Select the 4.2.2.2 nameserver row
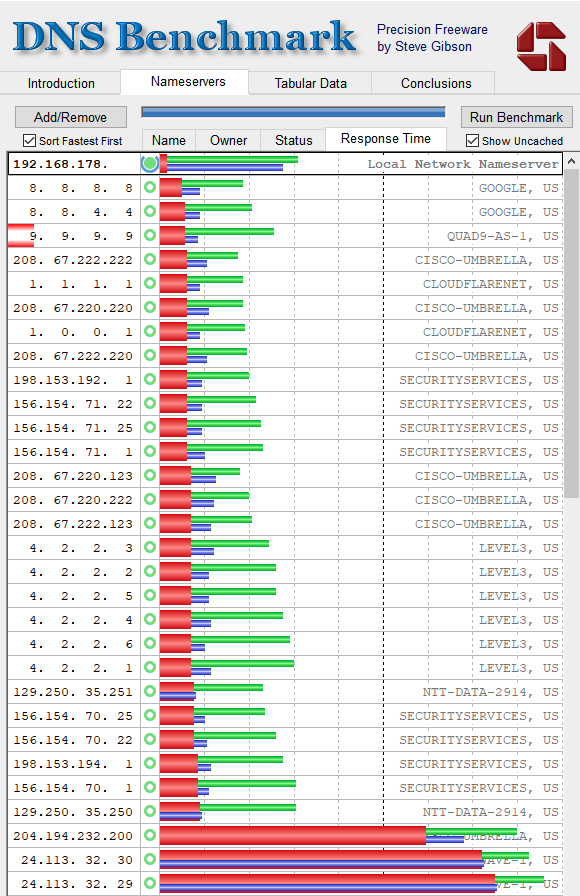580x896 pixels. (x=285, y=571)
